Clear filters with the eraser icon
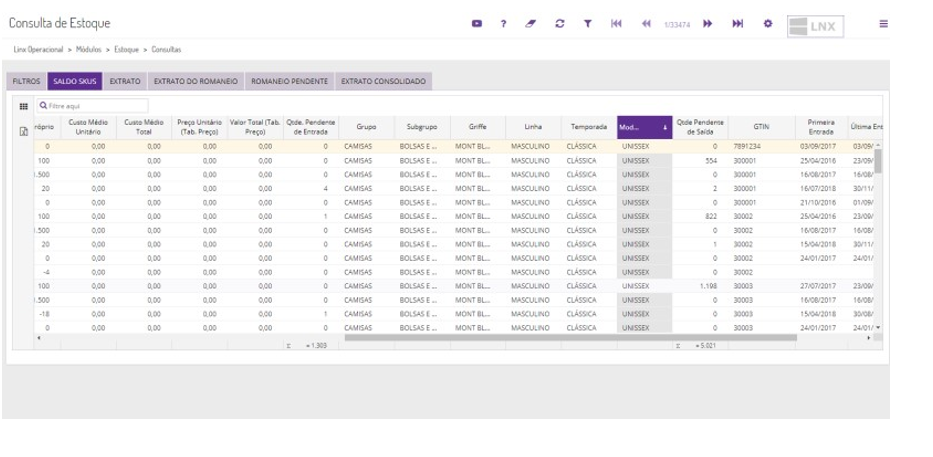The height and width of the screenshot is (457, 933). [531, 24]
